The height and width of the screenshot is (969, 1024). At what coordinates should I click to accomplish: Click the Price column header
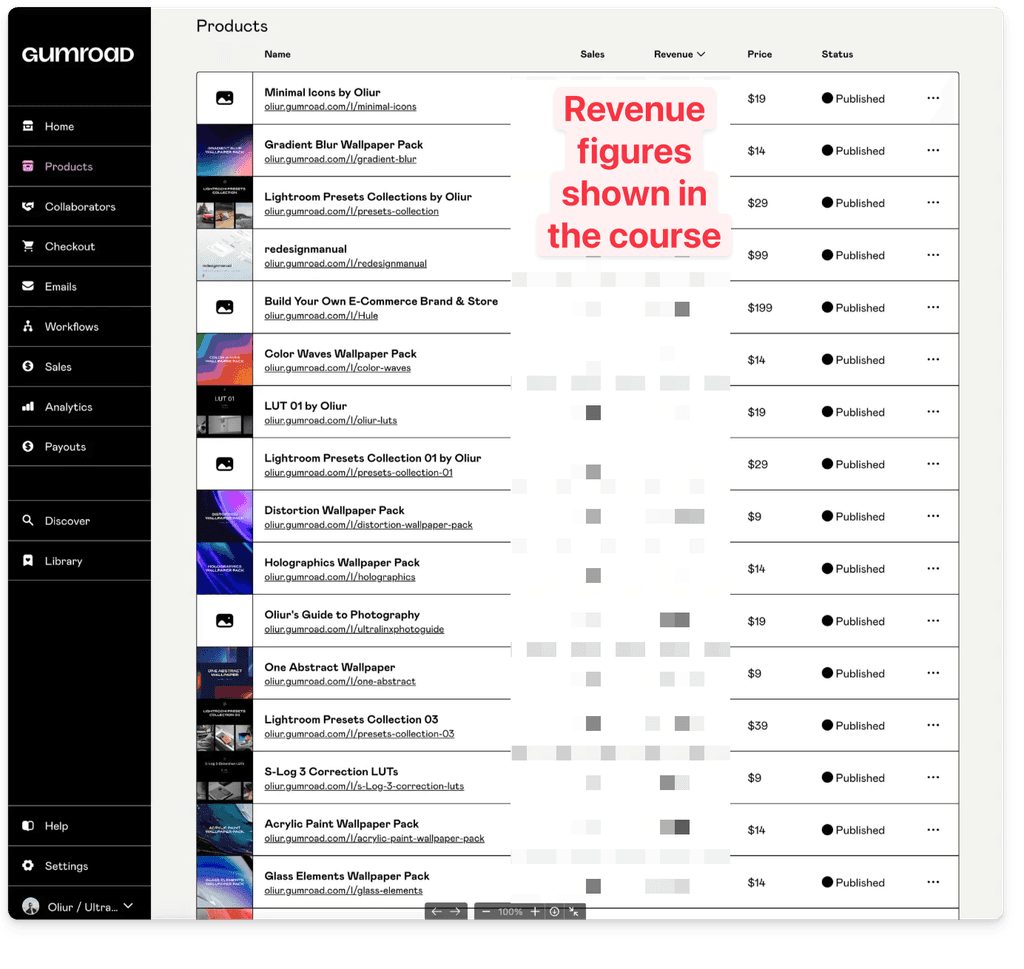point(760,54)
